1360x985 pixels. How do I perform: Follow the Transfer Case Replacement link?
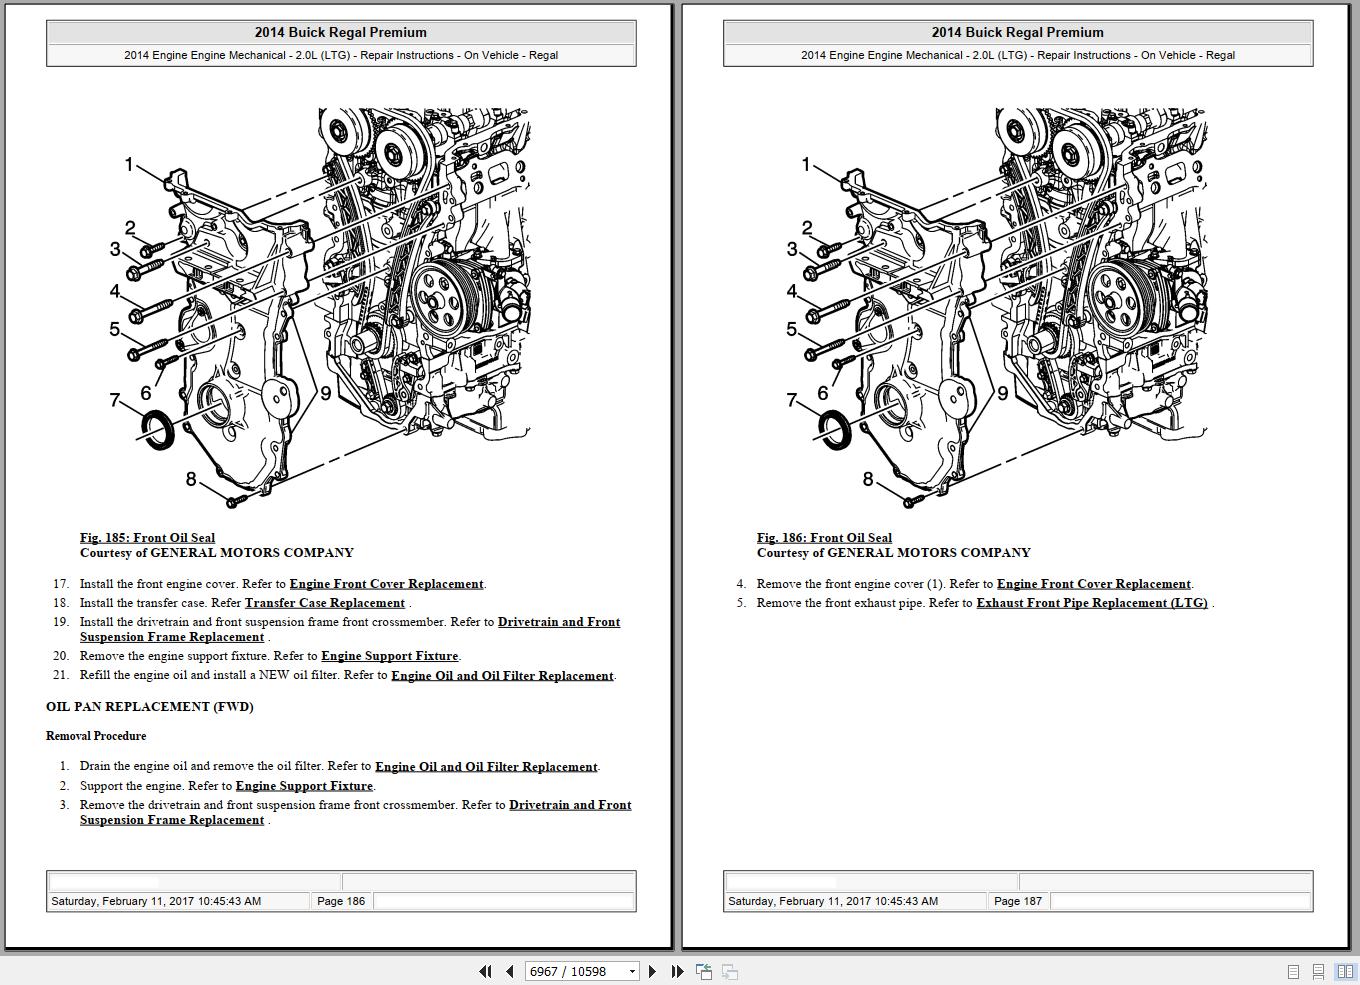324,602
